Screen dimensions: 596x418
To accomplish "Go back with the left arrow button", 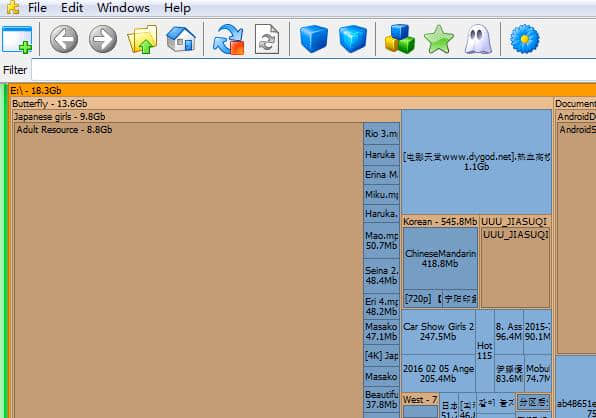I will pos(64,39).
